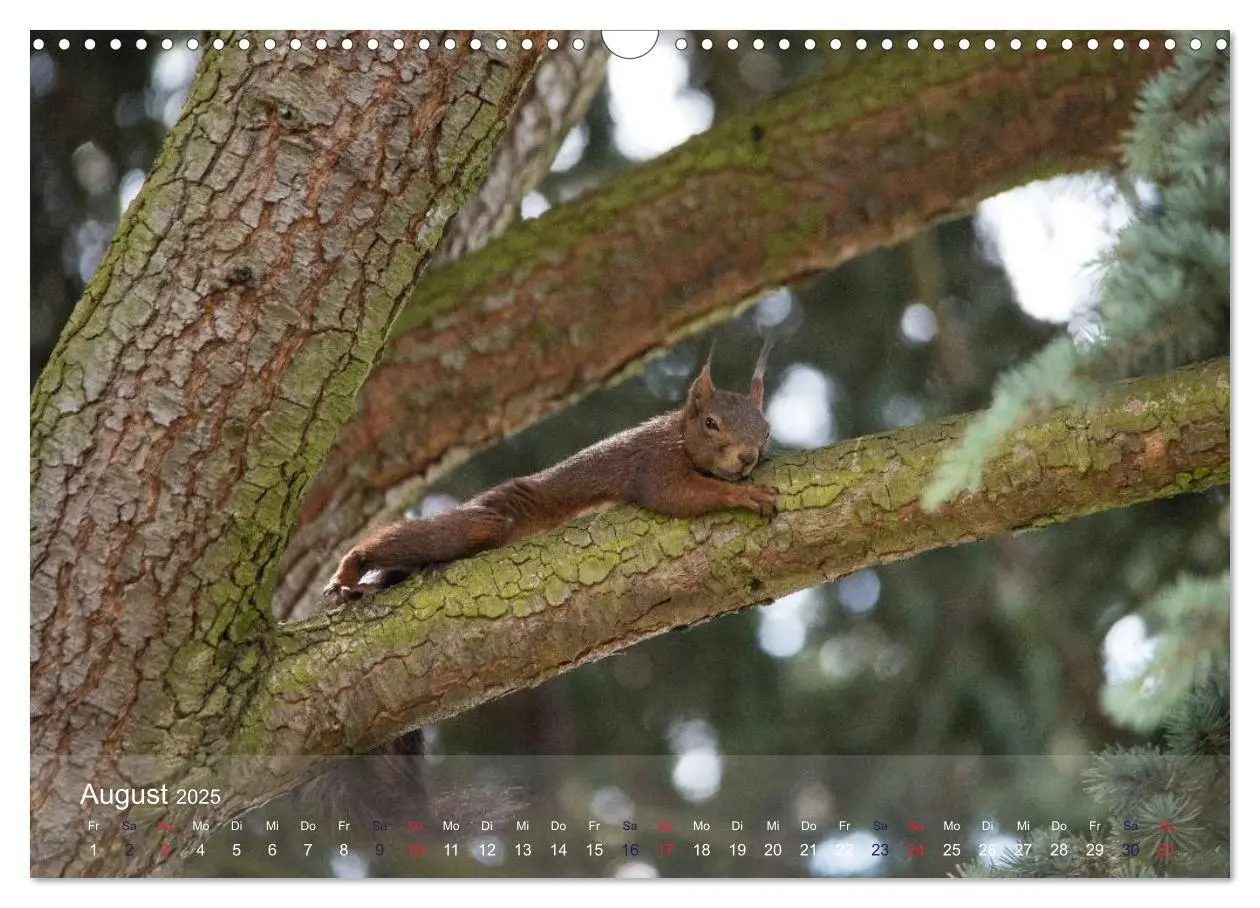Select day 4 in the calendar strip
This screenshot has width=1260, height=908.
[x=201, y=850]
